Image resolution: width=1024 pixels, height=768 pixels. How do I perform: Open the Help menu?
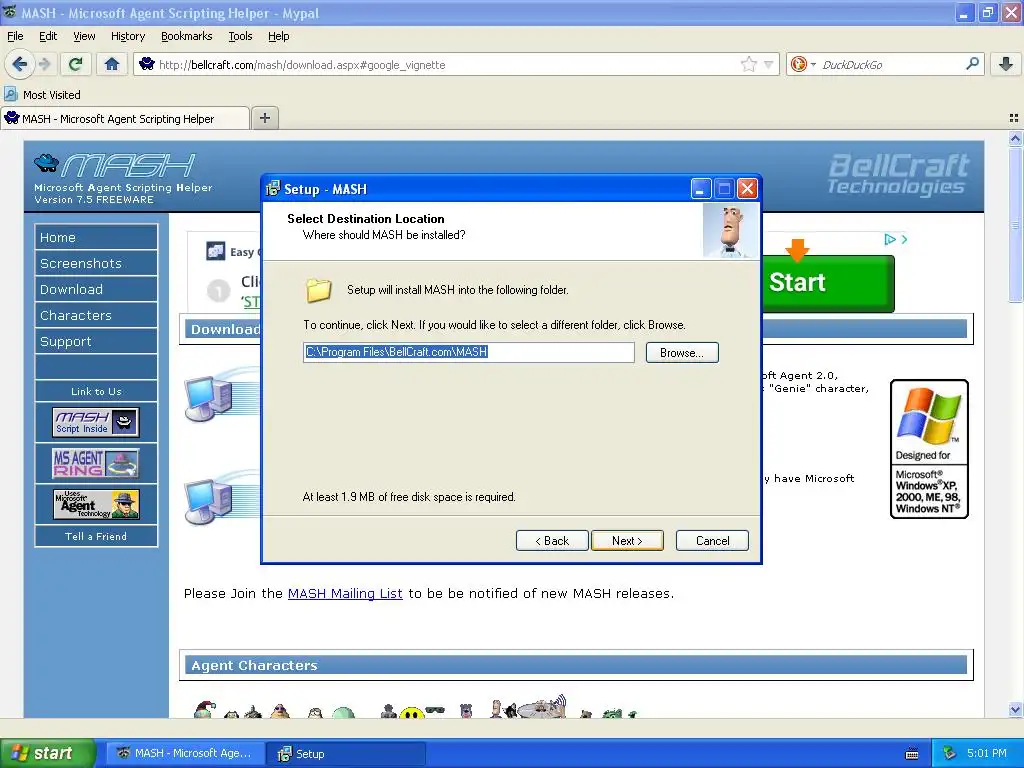(x=278, y=36)
